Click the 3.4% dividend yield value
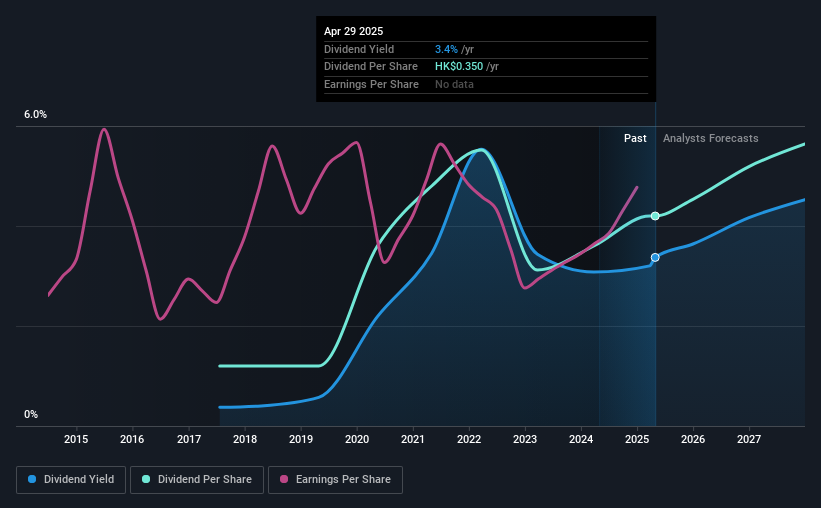Image resolution: width=821 pixels, height=508 pixels. click(446, 49)
